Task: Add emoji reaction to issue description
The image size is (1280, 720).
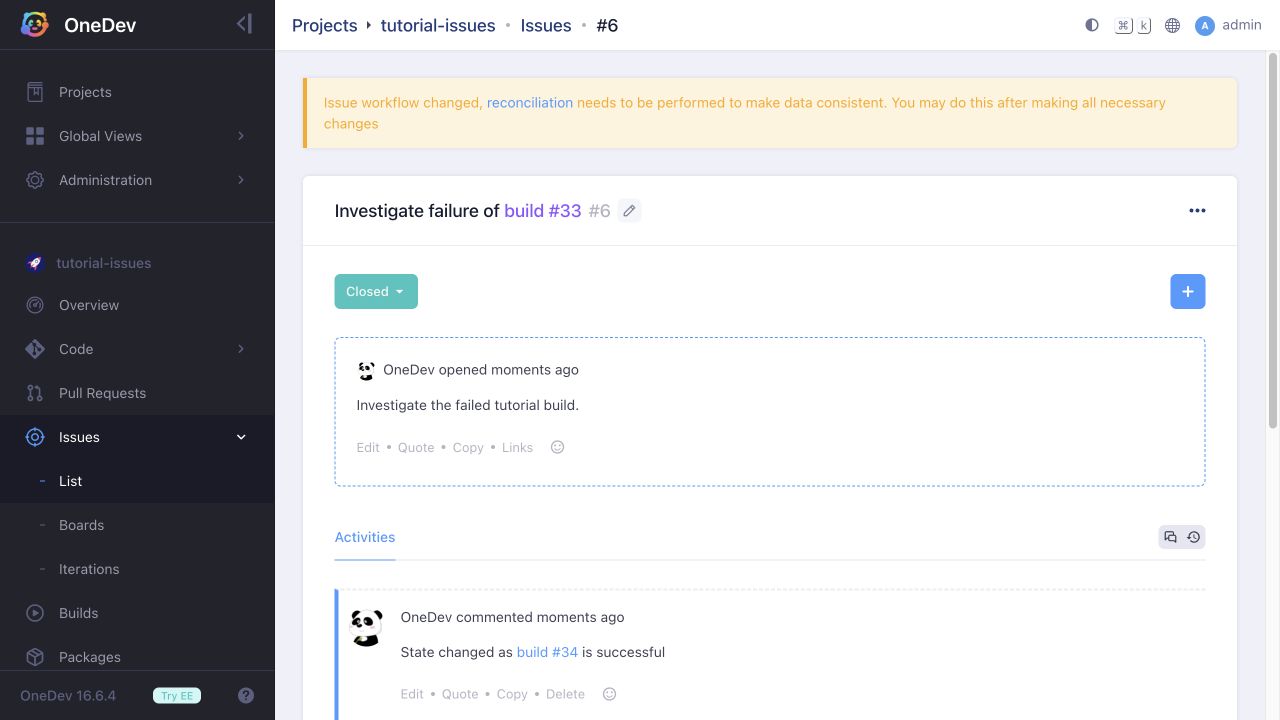Action: 558,447
